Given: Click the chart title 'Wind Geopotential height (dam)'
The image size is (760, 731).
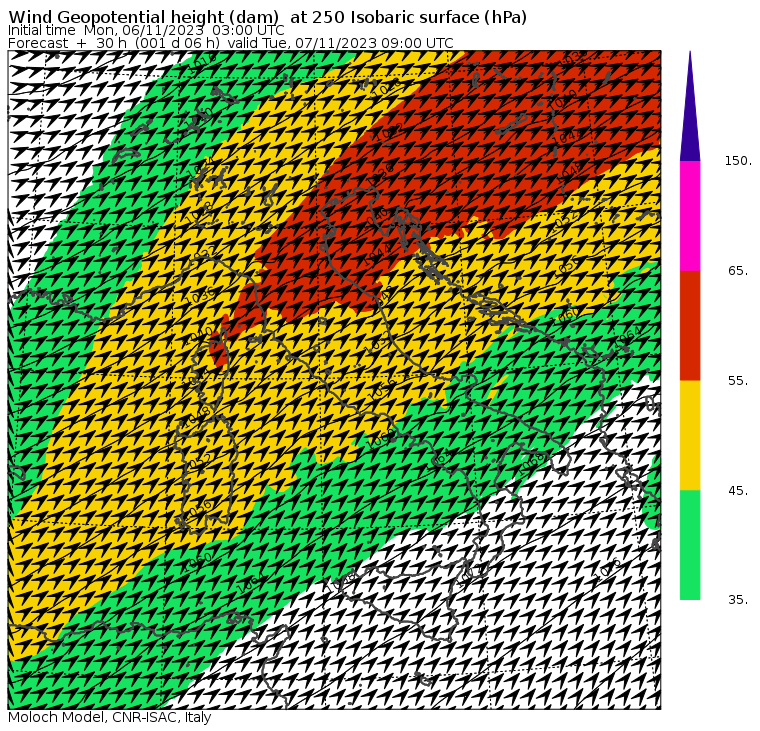Looking at the screenshot, I should pos(143,17).
